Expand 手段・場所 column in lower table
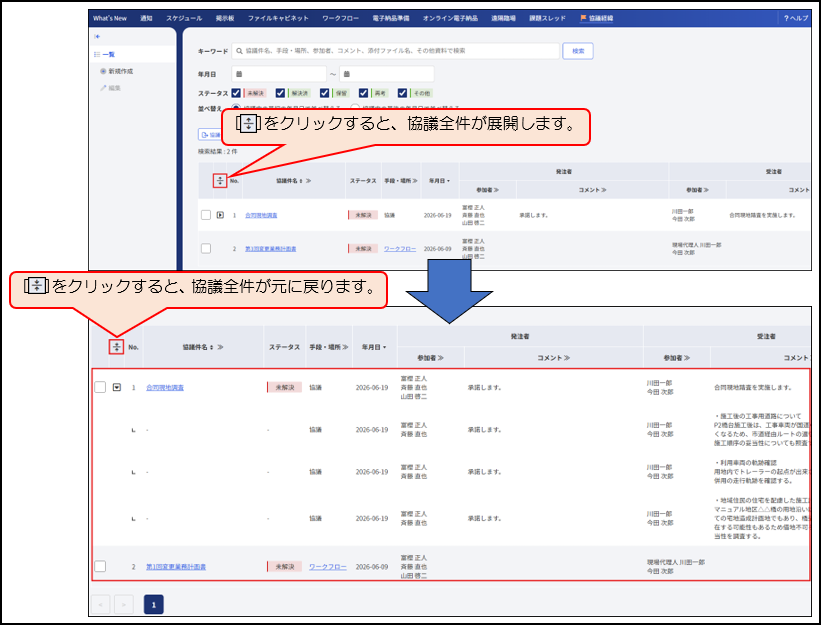Screen dimensions: 821x625 (345, 347)
